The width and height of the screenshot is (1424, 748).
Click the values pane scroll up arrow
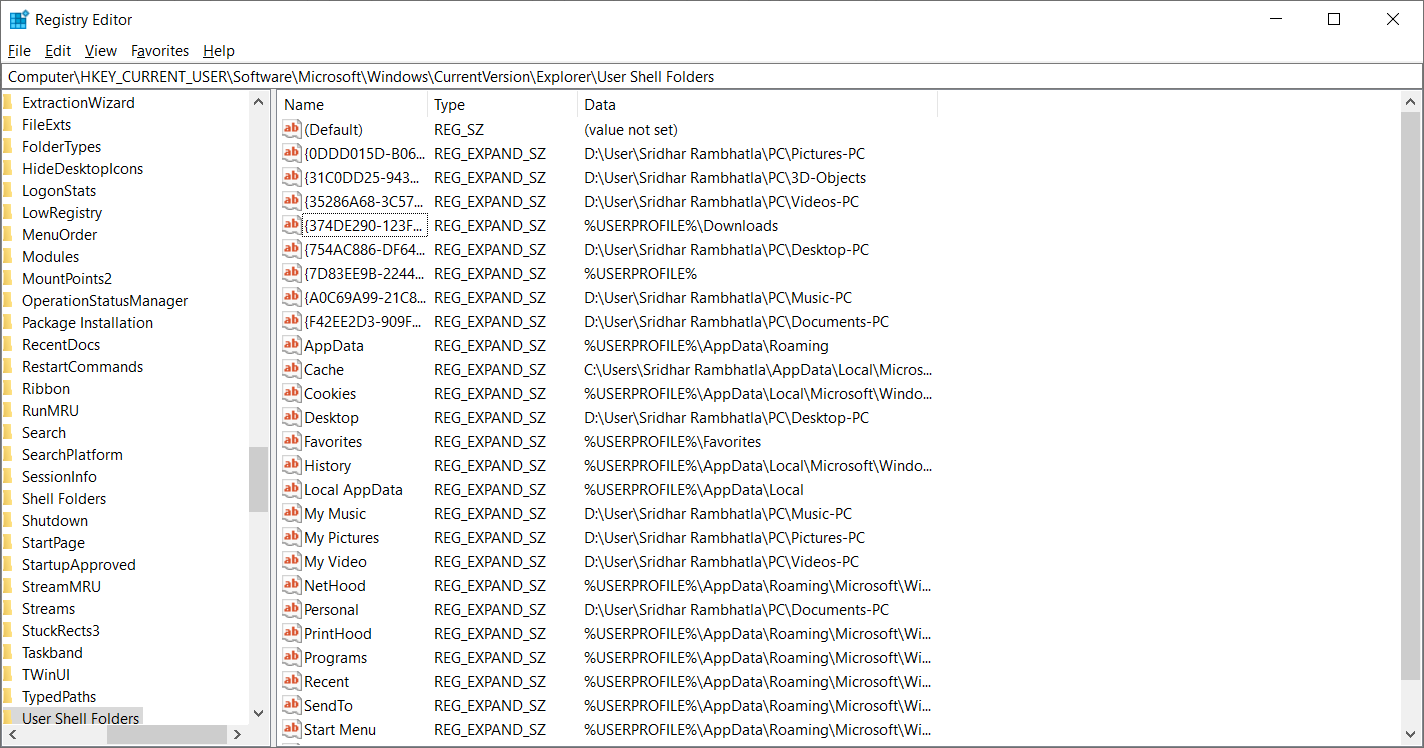coord(1411,102)
